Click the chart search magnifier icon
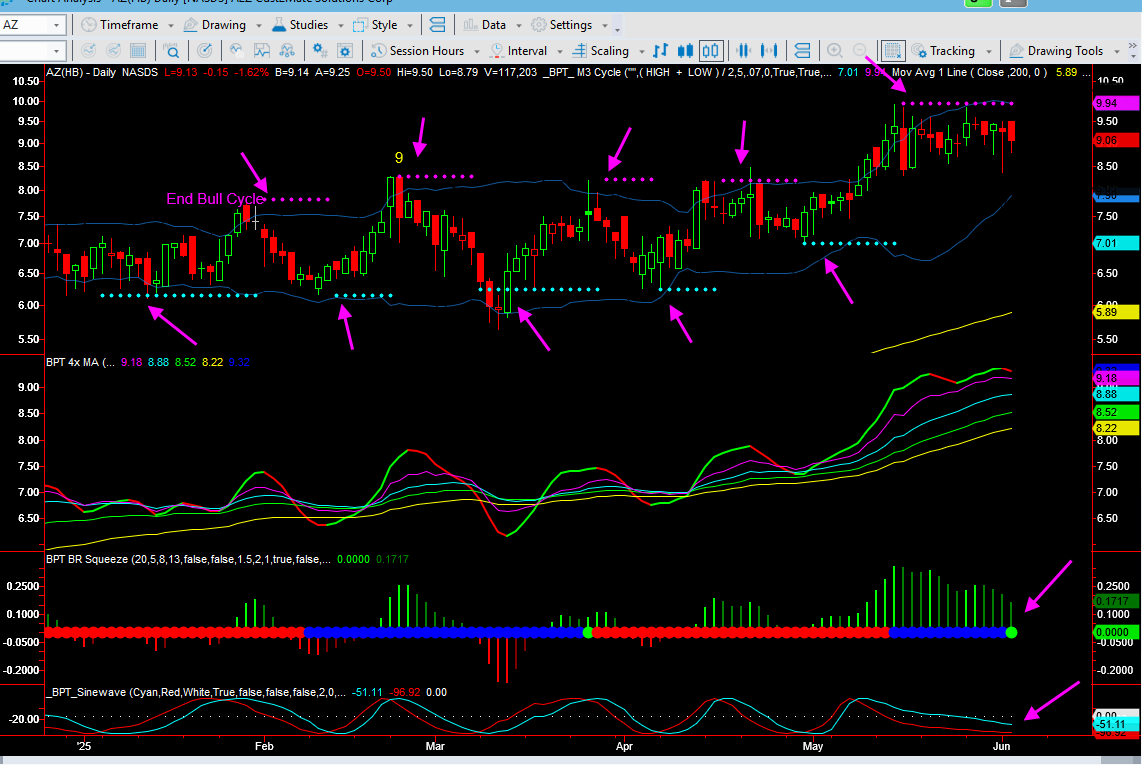Screen dimensions: 1142x765 [172, 51]
